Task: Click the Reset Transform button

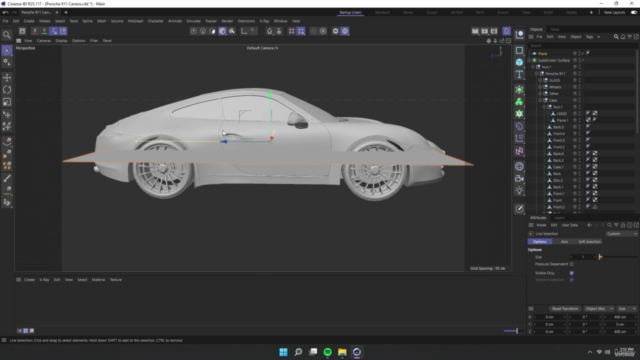Action: pos(565,309)
